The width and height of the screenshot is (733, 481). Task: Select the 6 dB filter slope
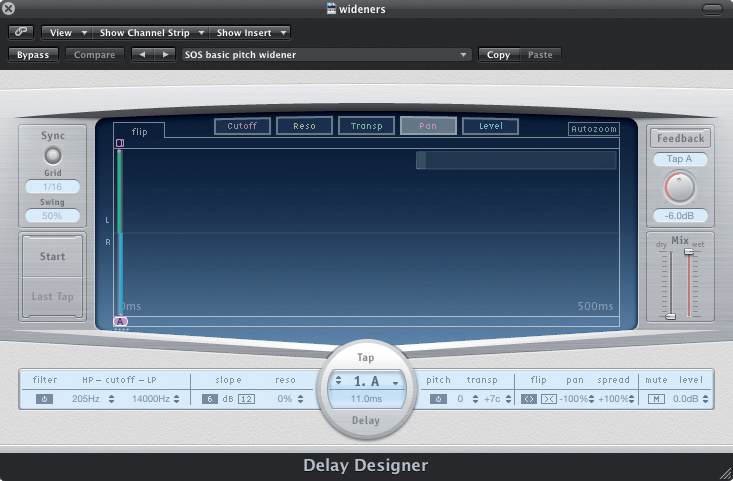coord(210,399)
